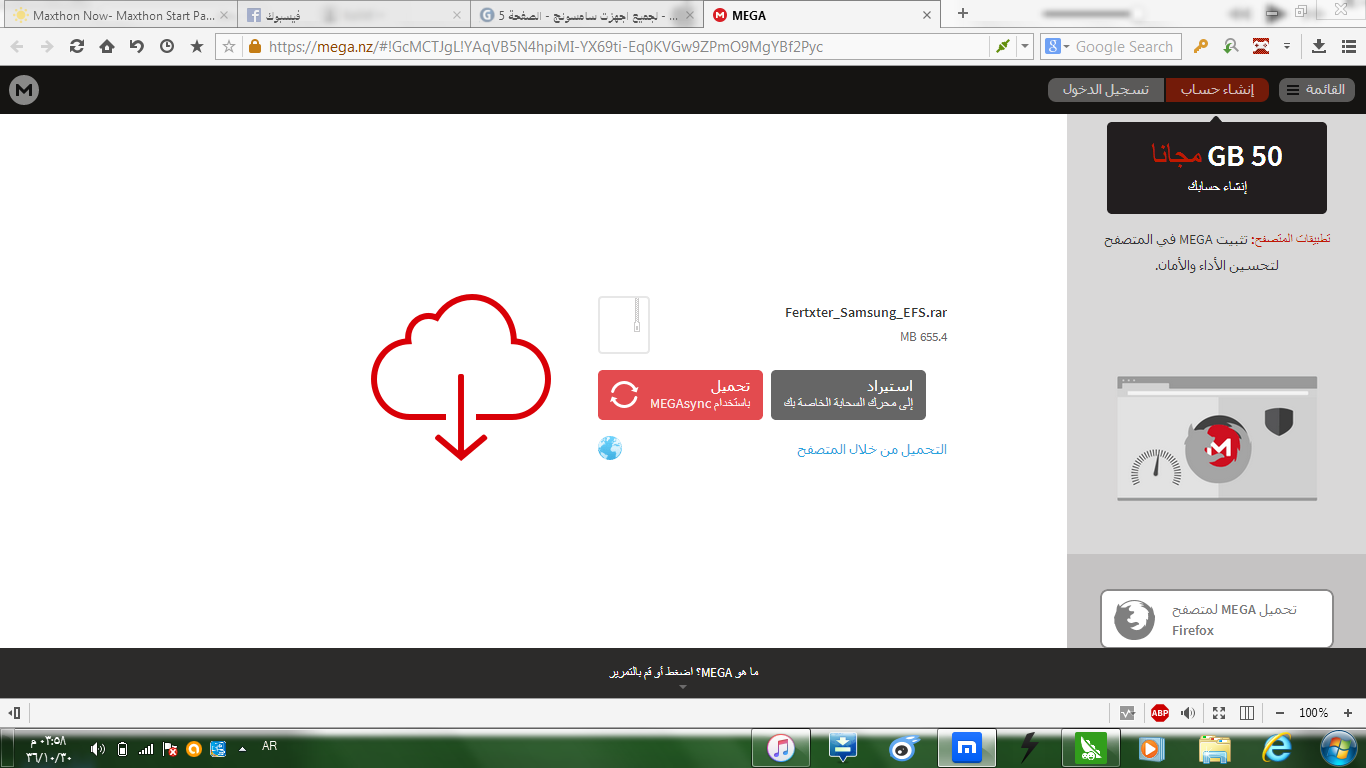This screenshot has height=768, width=1366.
Task: Click the التحميل من خلال المتصفح browser download link
Action: tap(872, 450)
